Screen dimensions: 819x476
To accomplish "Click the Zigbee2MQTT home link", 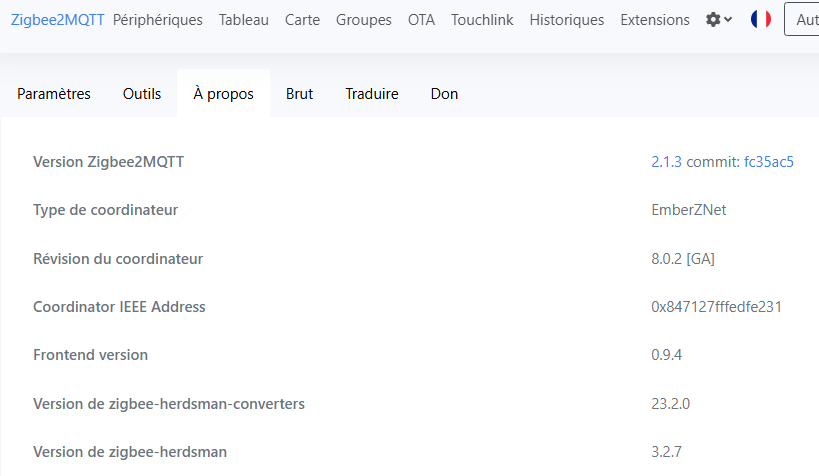I will (x=57, y=20).
